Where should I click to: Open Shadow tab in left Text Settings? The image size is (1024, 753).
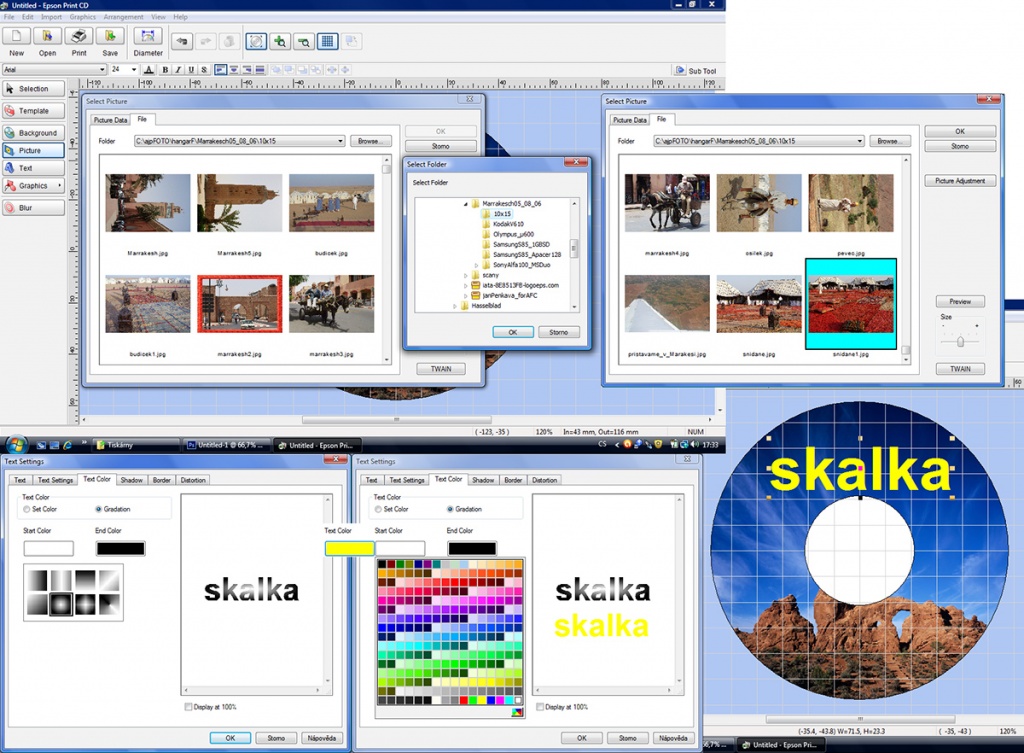coord(131,480)
